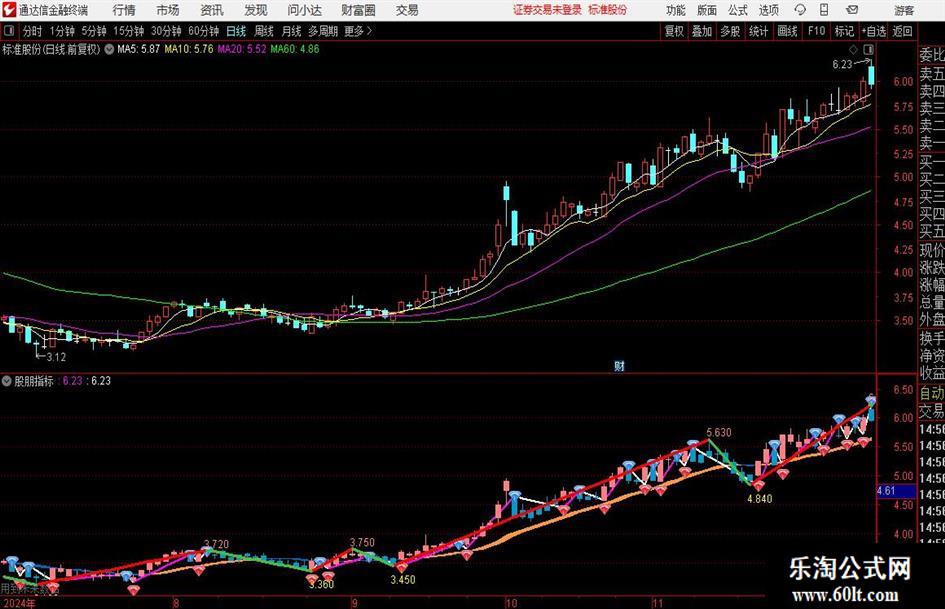This screenshot has height=609, width=945.
Task: Open the 问小达 menu
Action: click(304, 10)
